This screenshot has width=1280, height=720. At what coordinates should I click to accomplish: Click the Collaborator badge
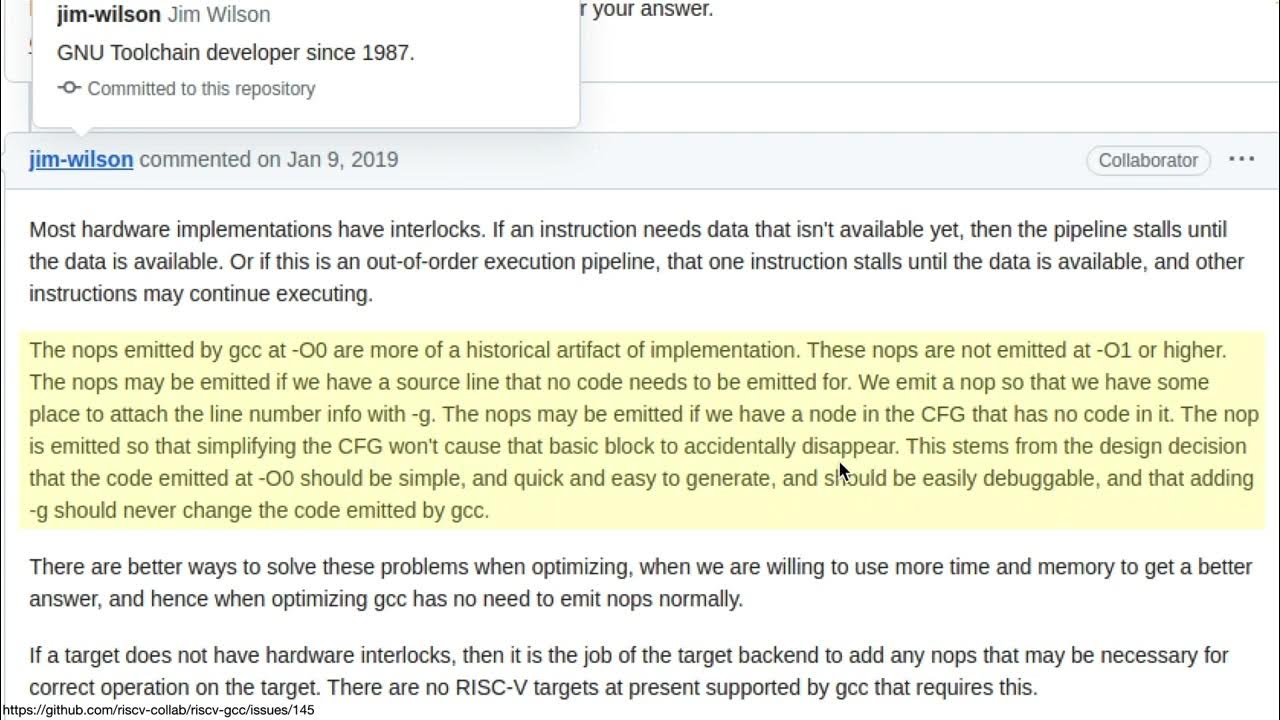point(1147,160)
